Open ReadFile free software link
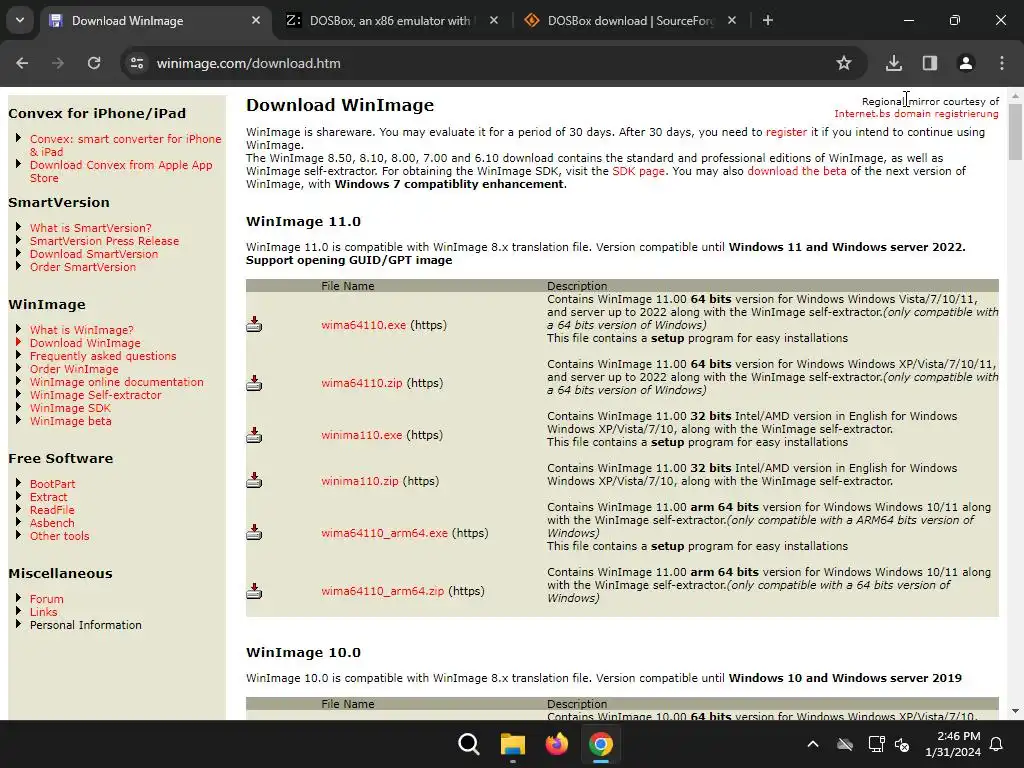This screenshot has height=768, width=1024. click(x=52, y=510)
